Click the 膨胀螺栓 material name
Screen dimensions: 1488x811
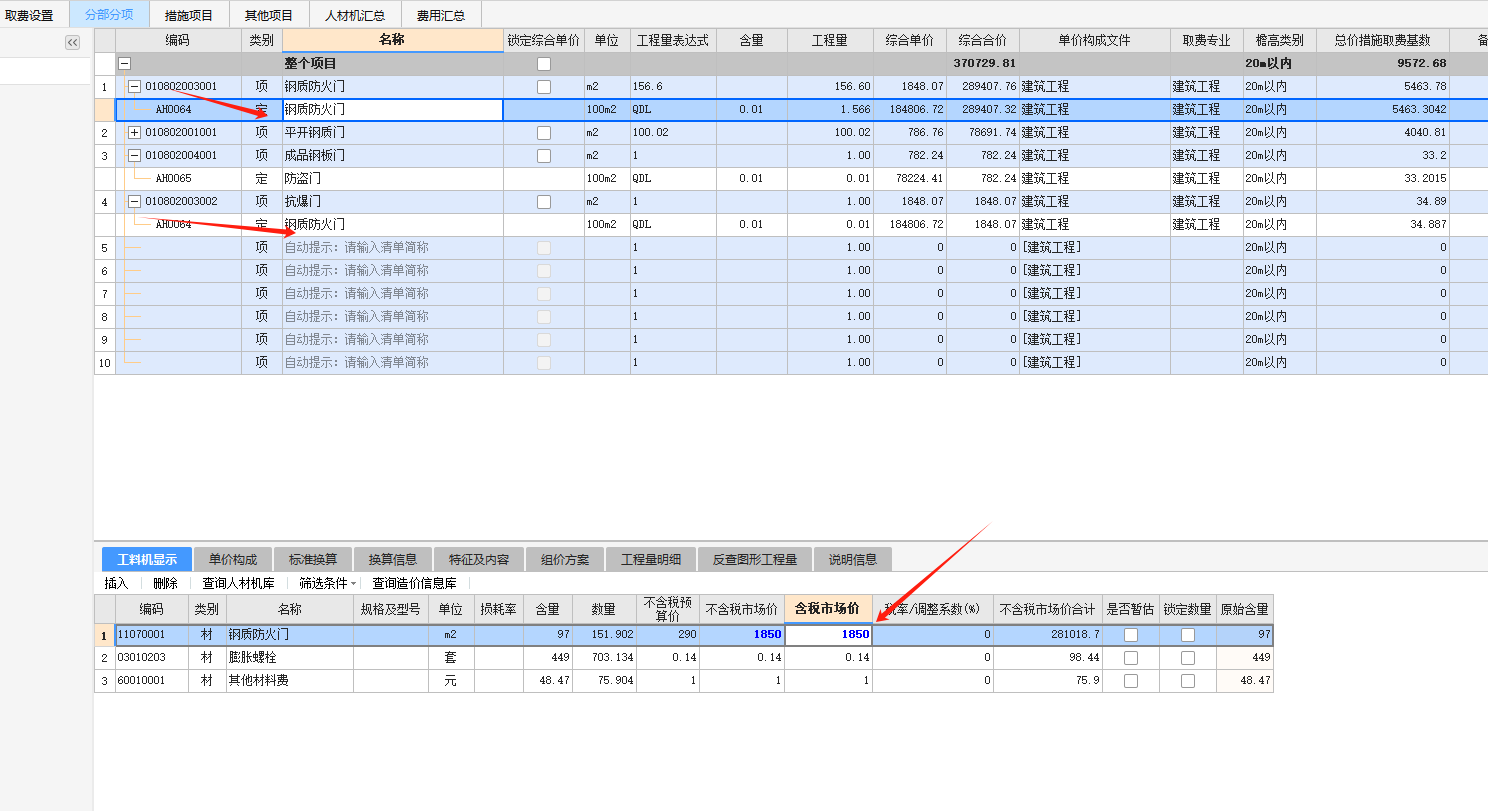(253, 657)
